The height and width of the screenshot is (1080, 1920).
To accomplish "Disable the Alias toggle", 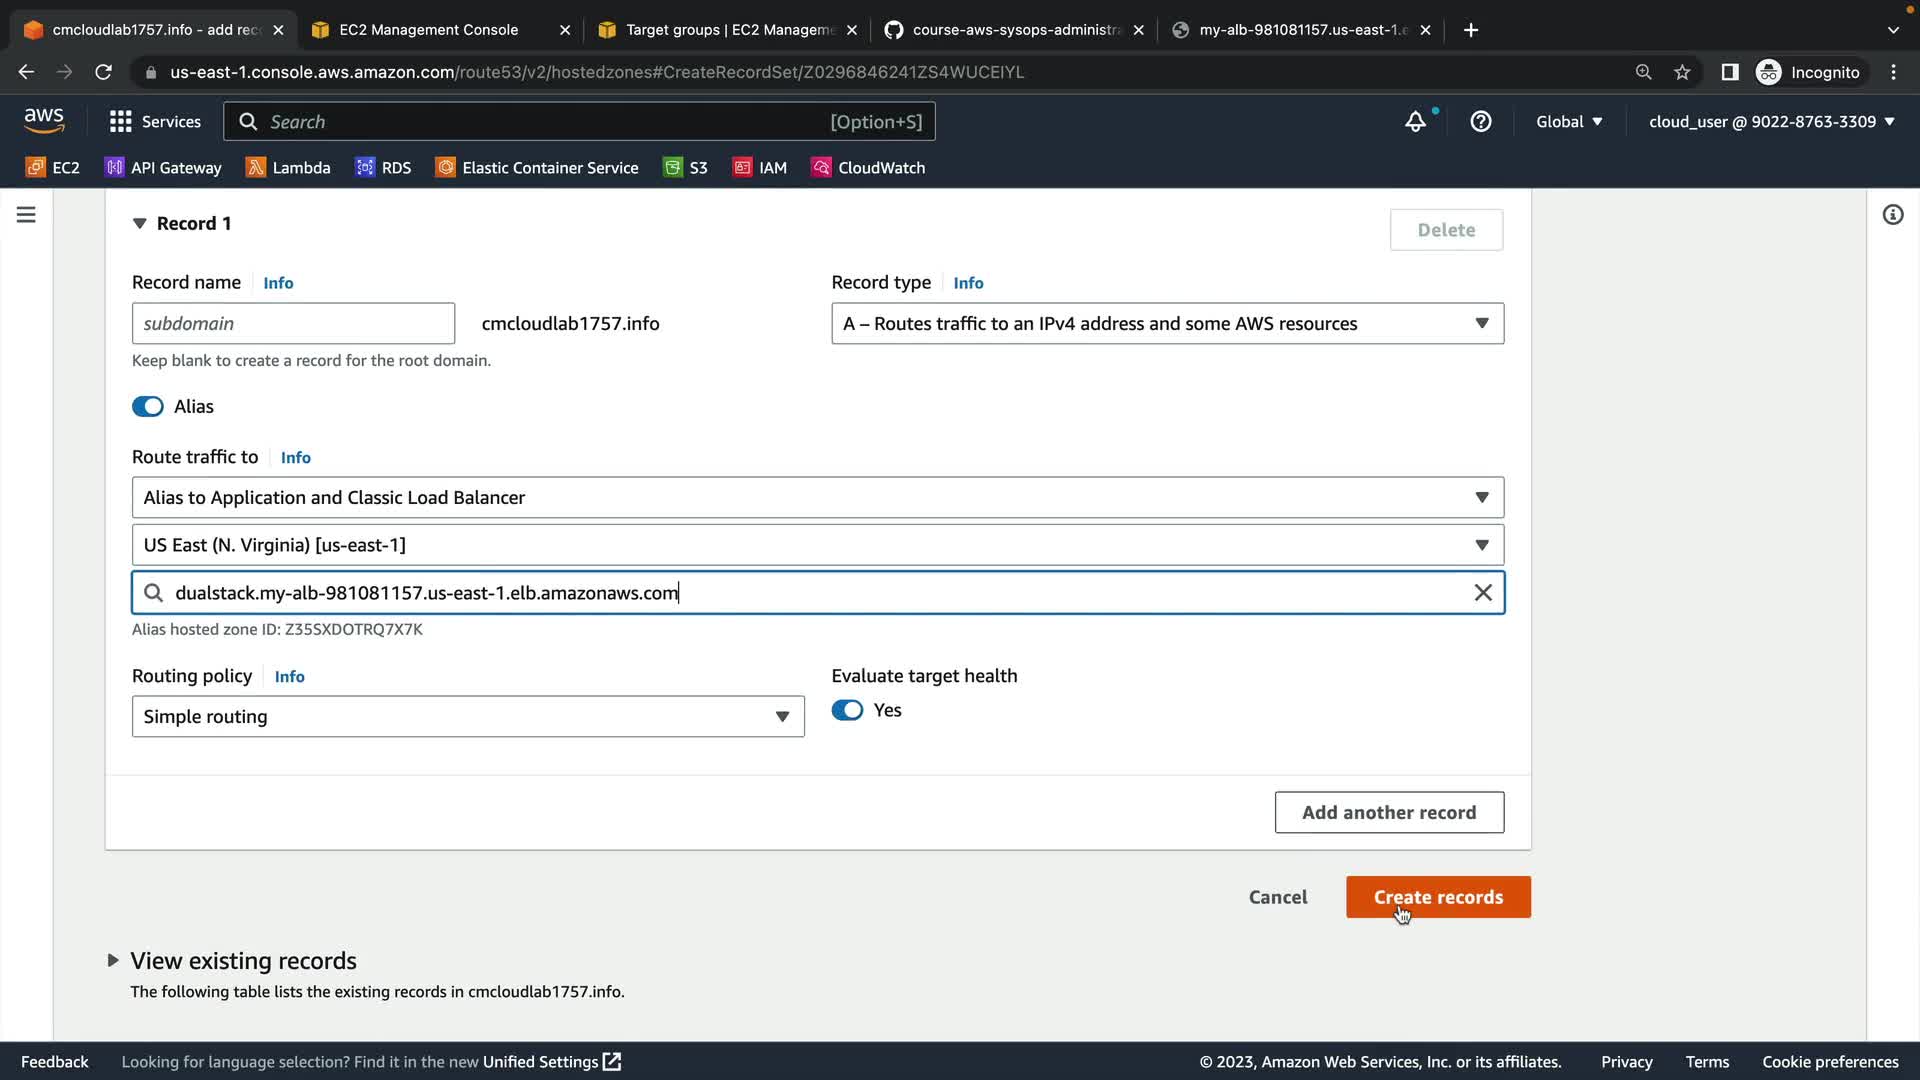I will point(148,407).
